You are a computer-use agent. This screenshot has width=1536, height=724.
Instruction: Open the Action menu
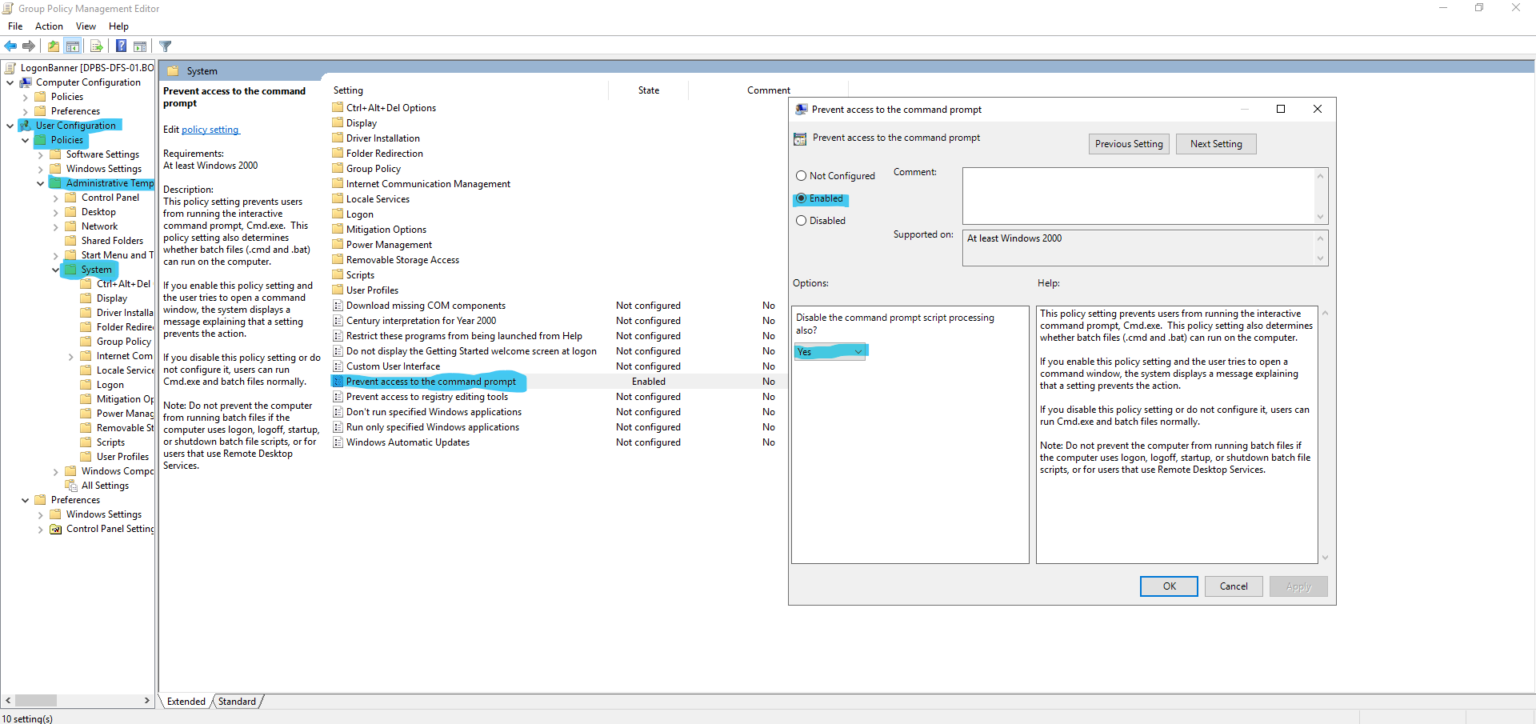pos(47,25)
